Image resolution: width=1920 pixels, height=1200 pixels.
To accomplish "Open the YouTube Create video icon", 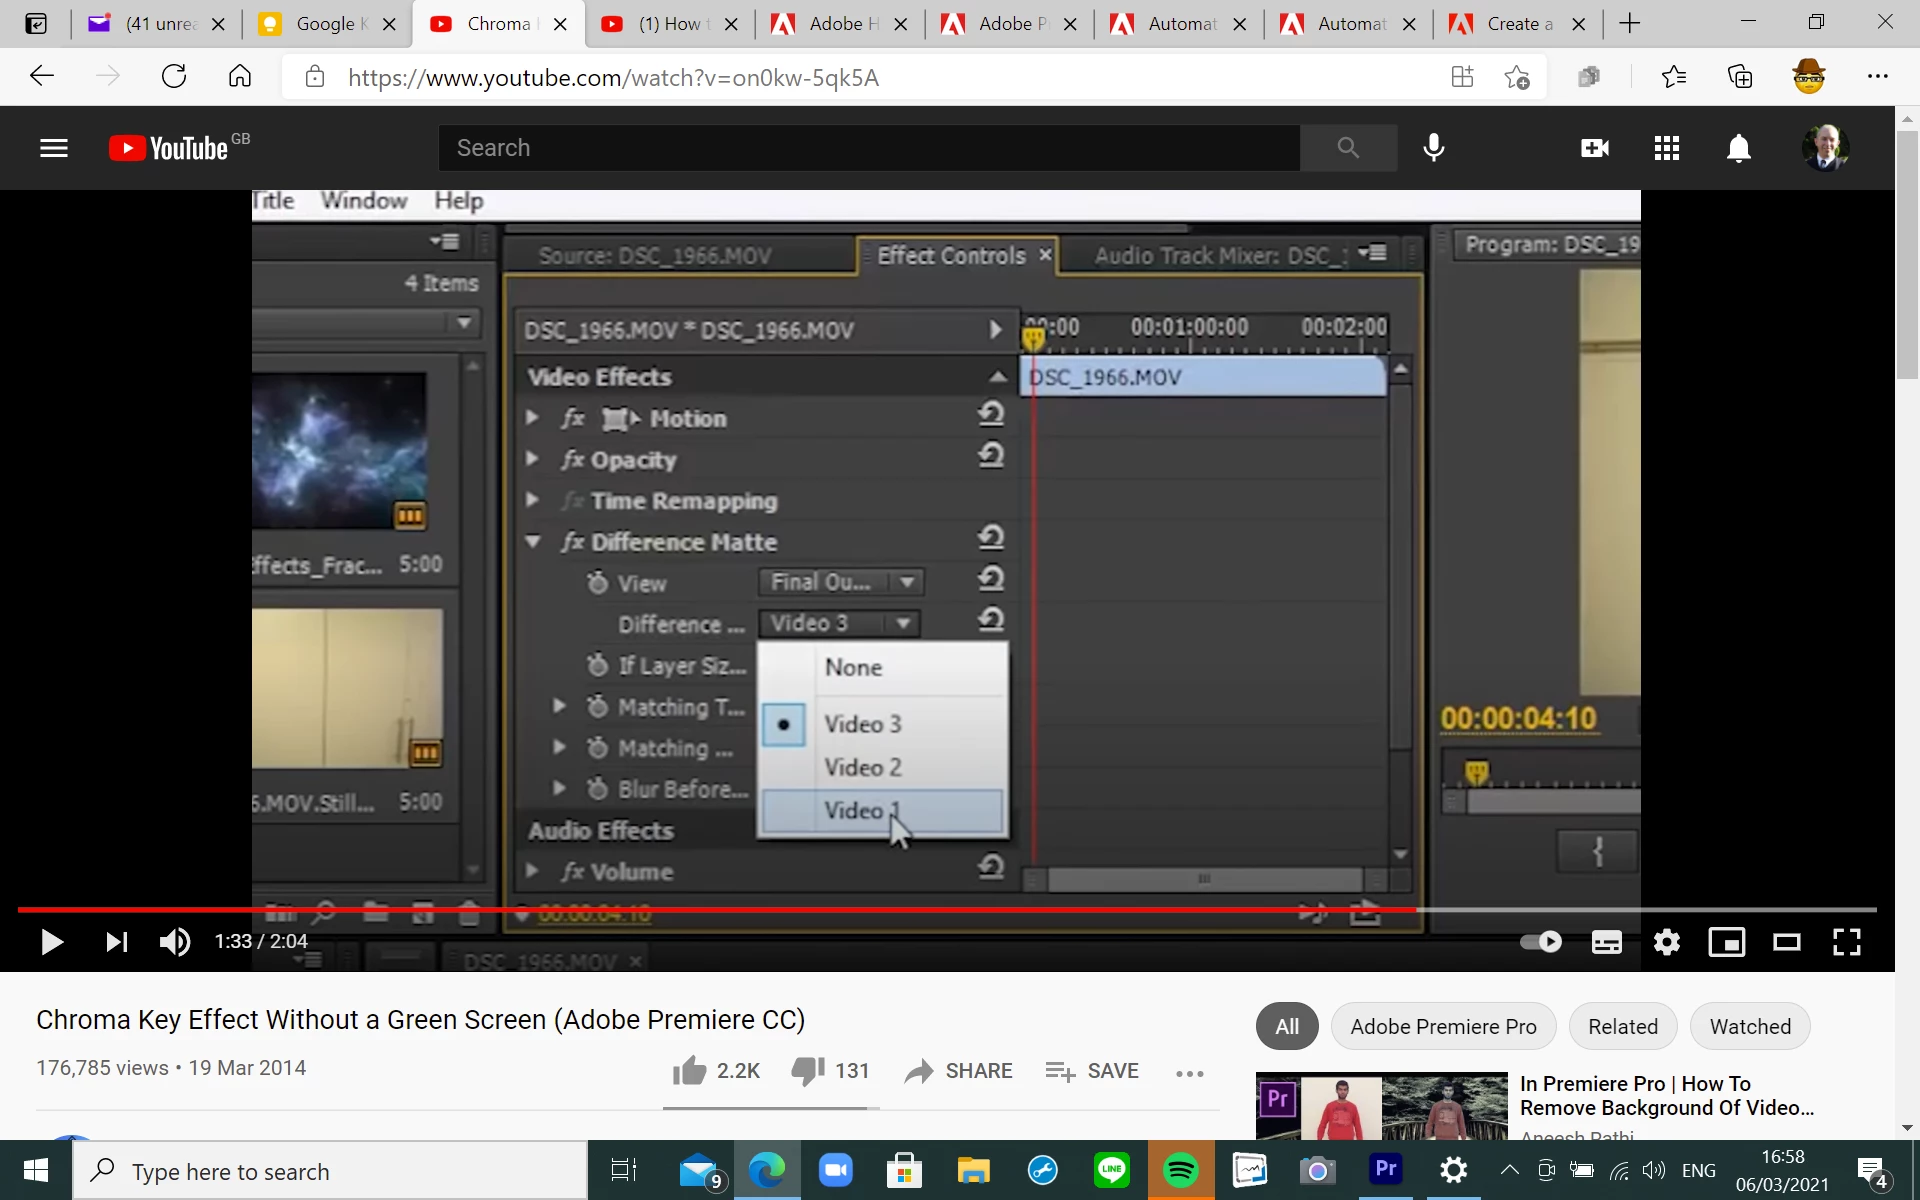I will [x=1594, y=148].
